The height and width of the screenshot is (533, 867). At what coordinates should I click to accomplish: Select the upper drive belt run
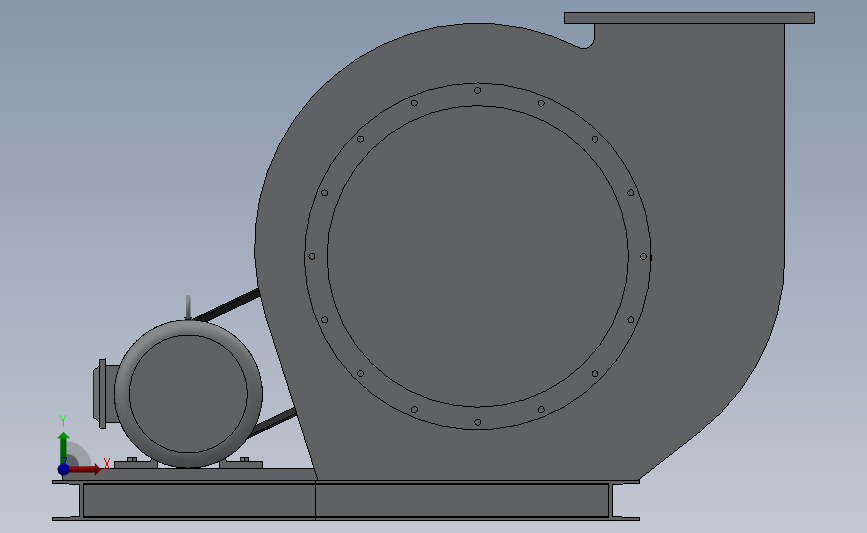click(x=227, y=305)
